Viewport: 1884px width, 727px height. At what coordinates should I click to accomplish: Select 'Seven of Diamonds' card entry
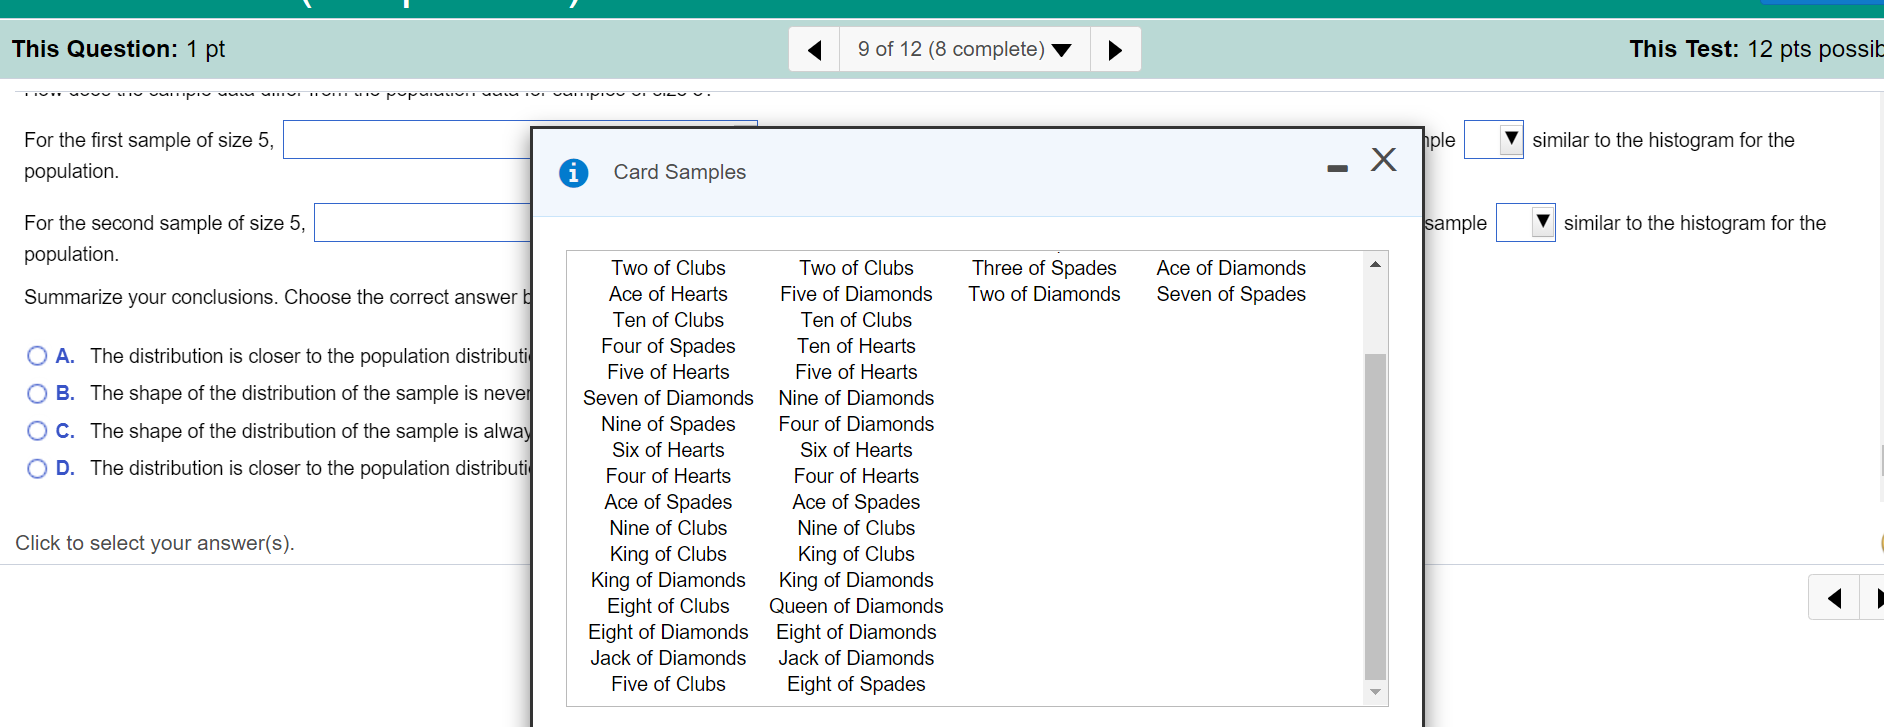coord(668,398)
